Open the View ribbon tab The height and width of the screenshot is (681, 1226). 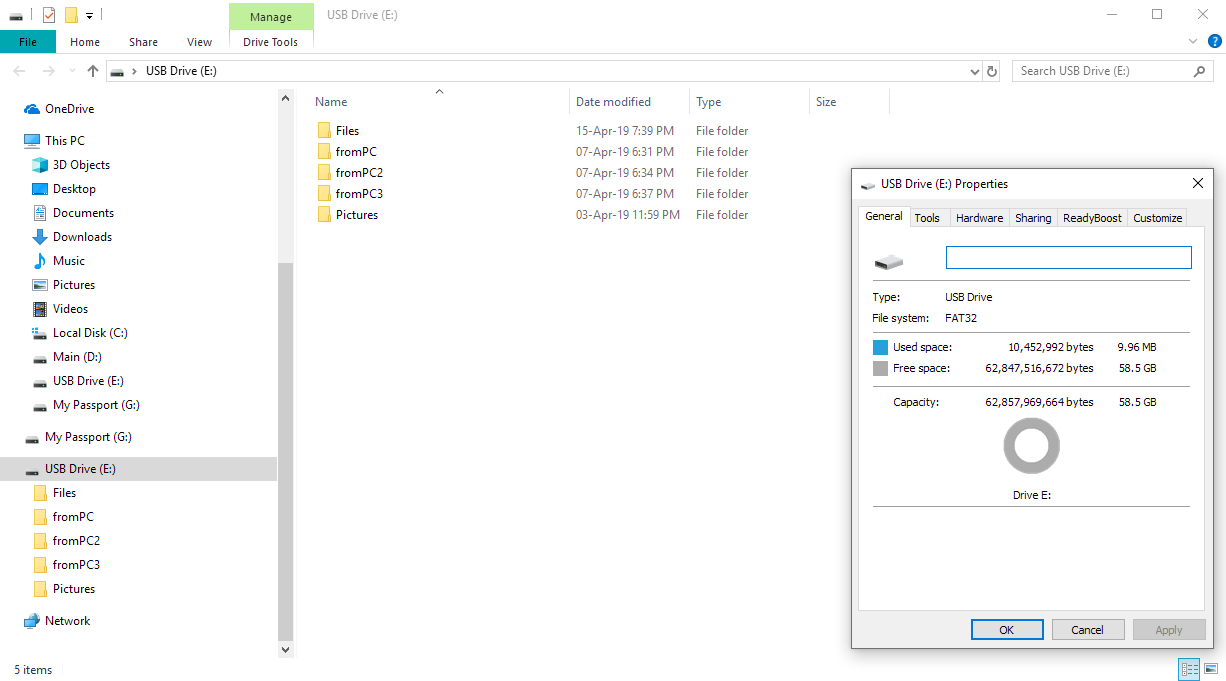pyautogui.click(x=200, y=42)
